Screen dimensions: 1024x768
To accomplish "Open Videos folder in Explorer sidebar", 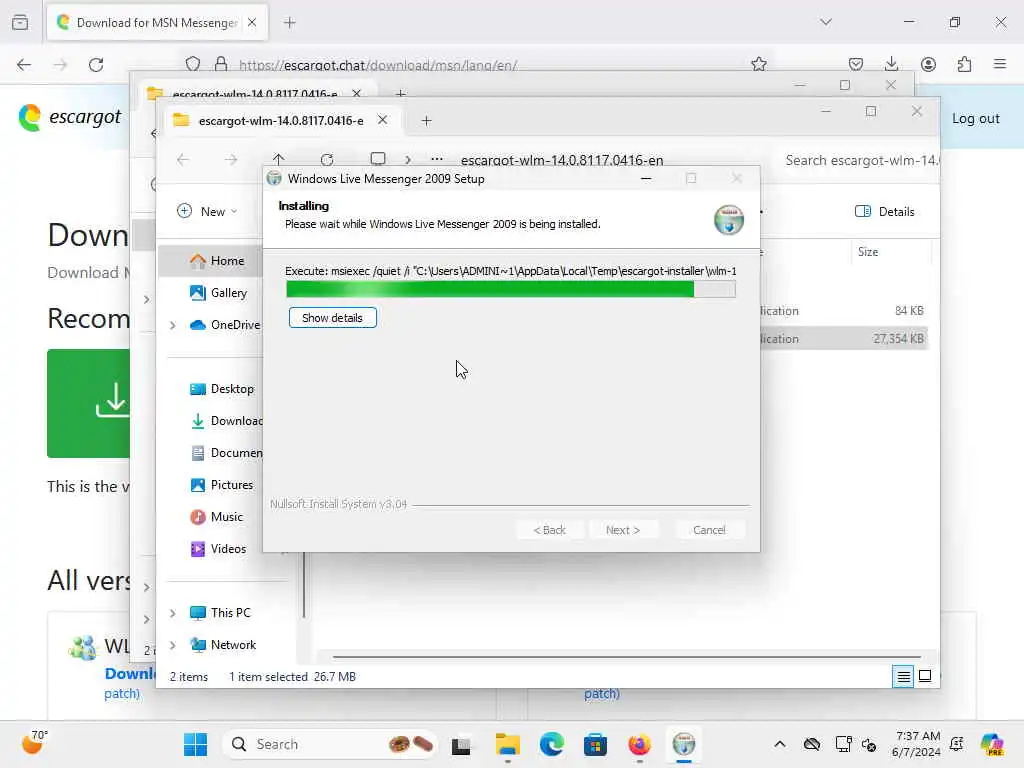I will pyautogui.click(x=218, y=549).
